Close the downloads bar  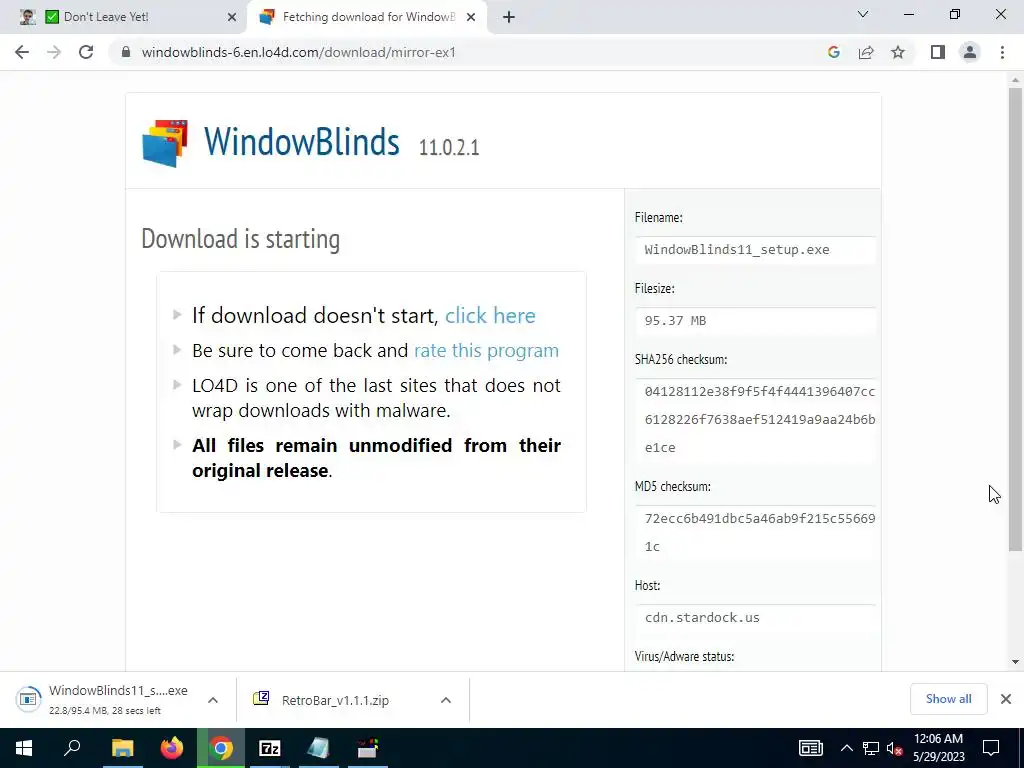click(1006, 699)
